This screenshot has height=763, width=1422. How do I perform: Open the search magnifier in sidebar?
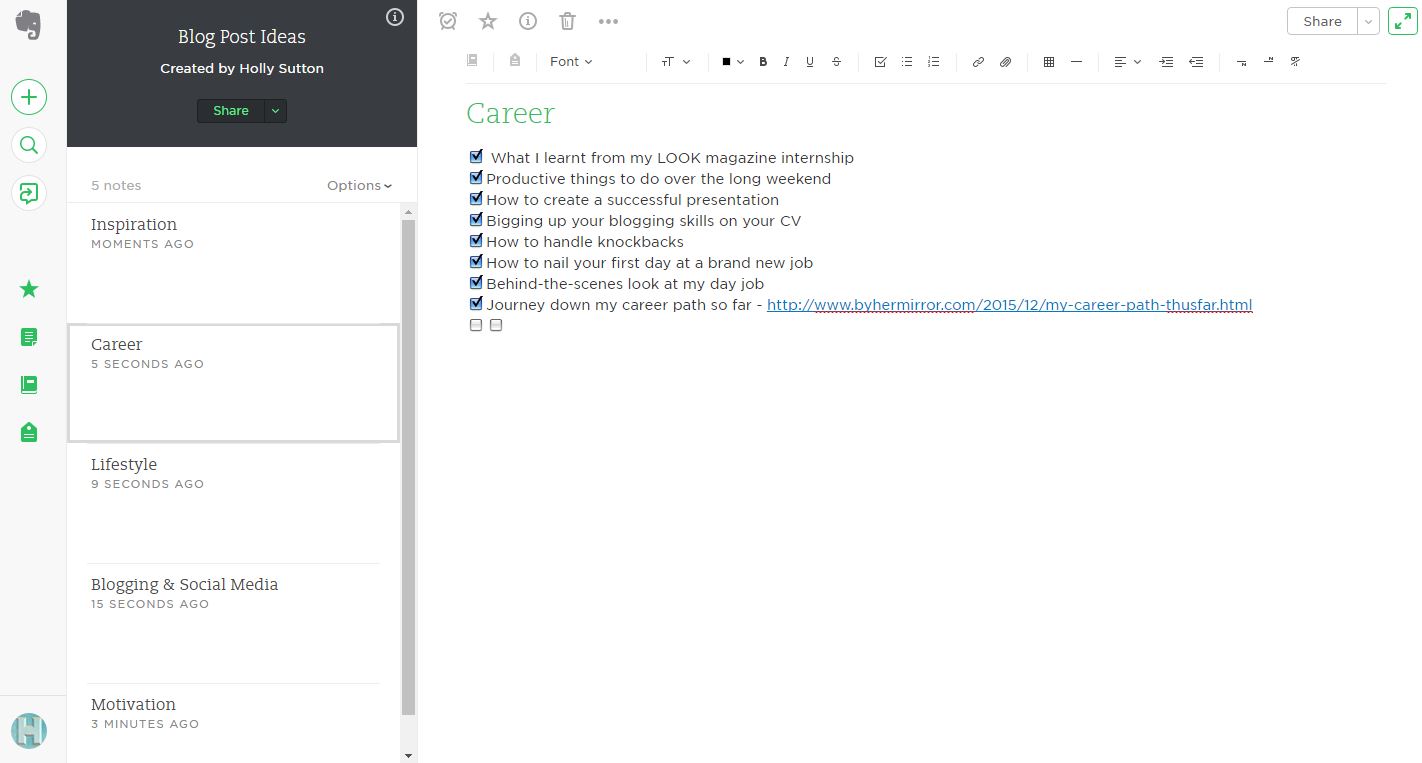pos(29,145)
